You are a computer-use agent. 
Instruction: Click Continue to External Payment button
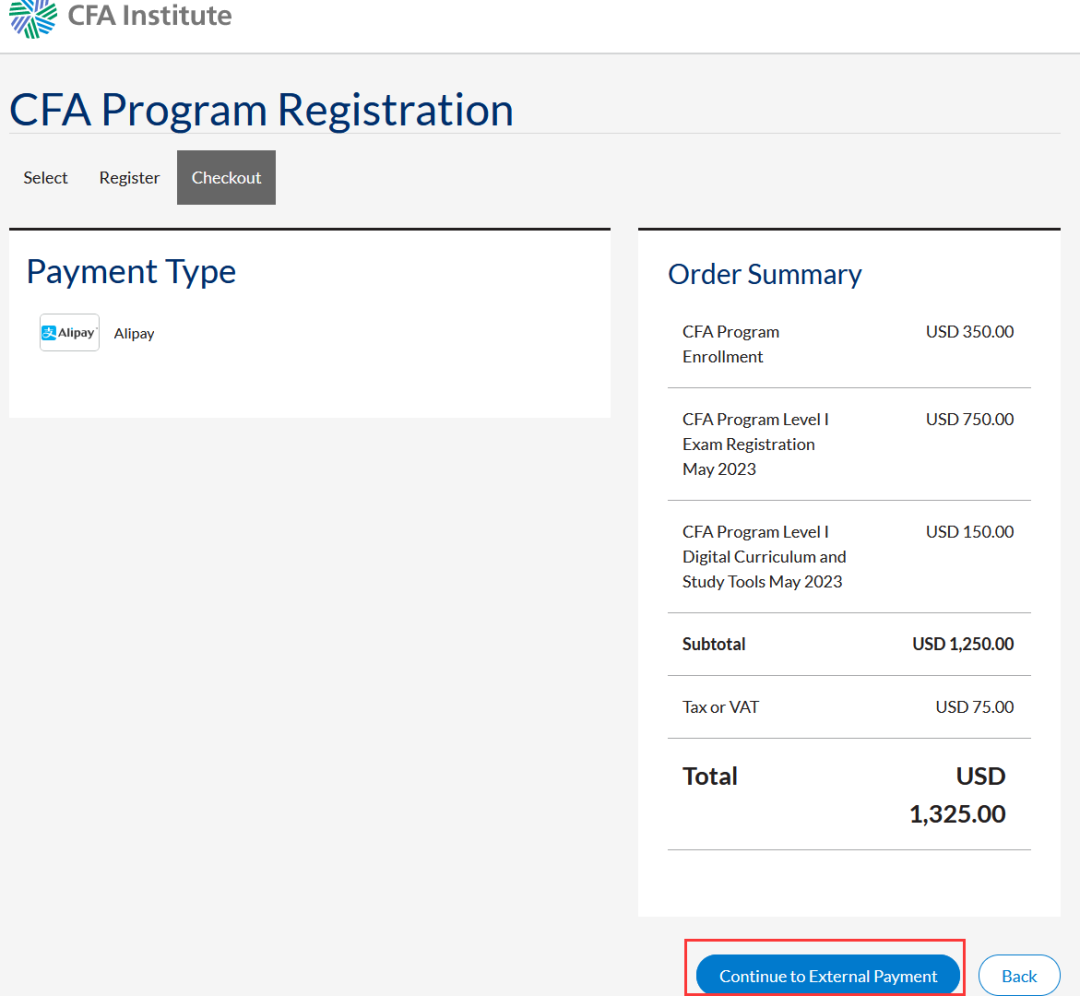click(828, 975)
